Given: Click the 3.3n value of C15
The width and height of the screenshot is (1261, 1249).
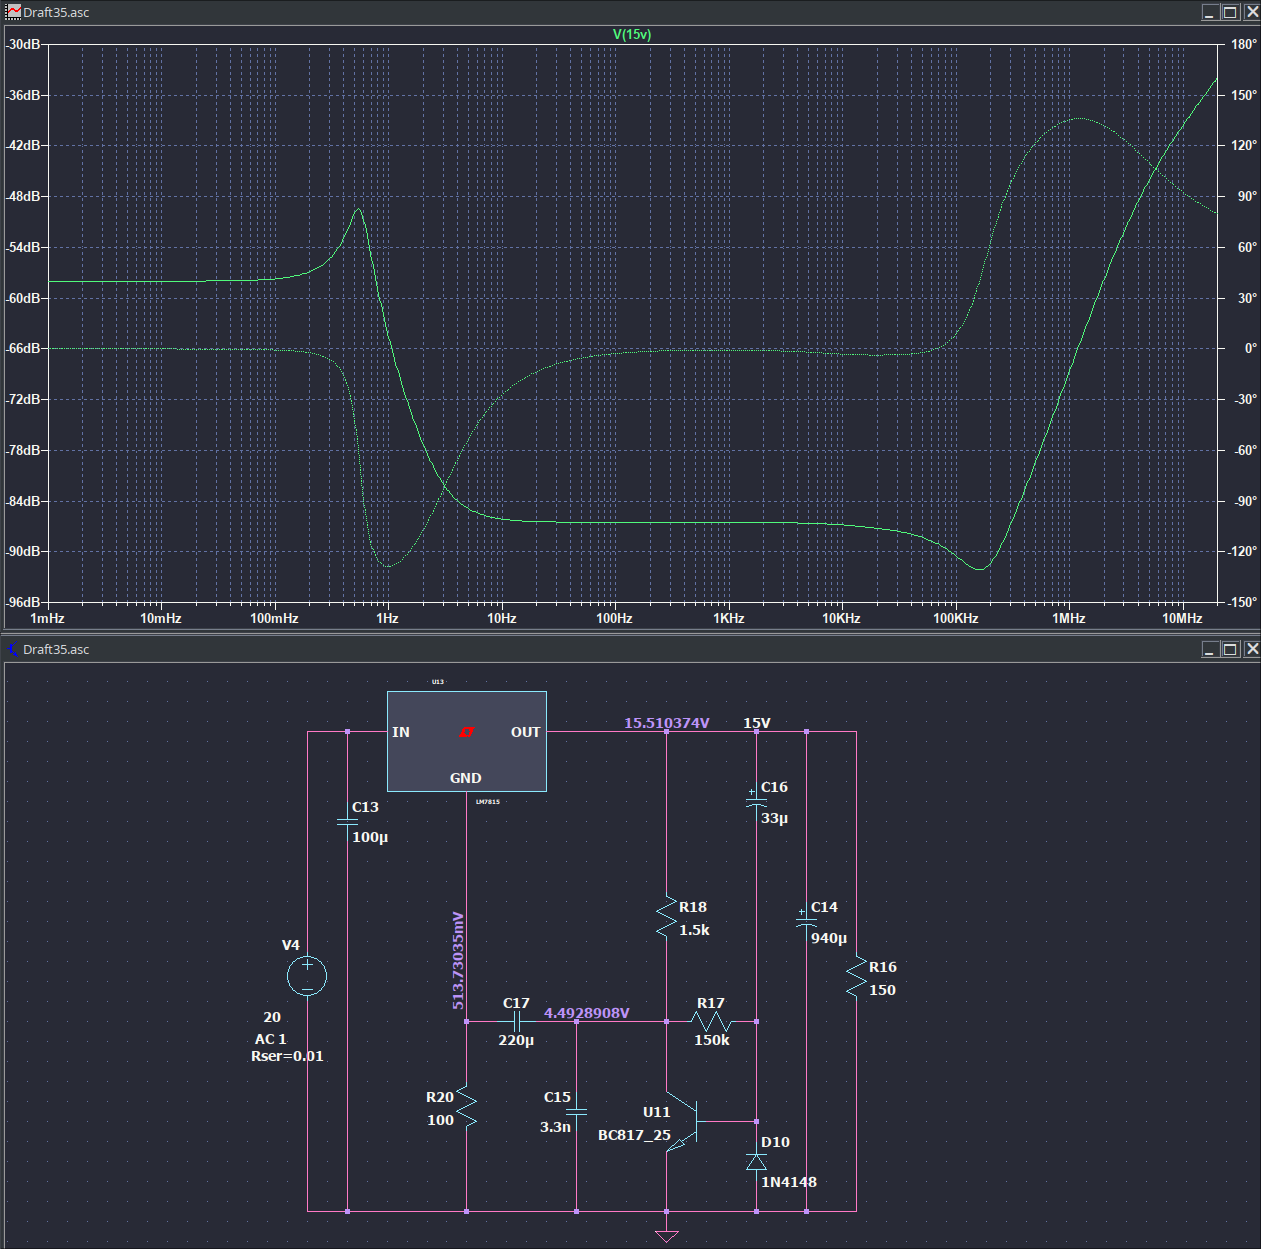Looking at the screenshot, I should pyautogui.click(x=555, y=1127).
